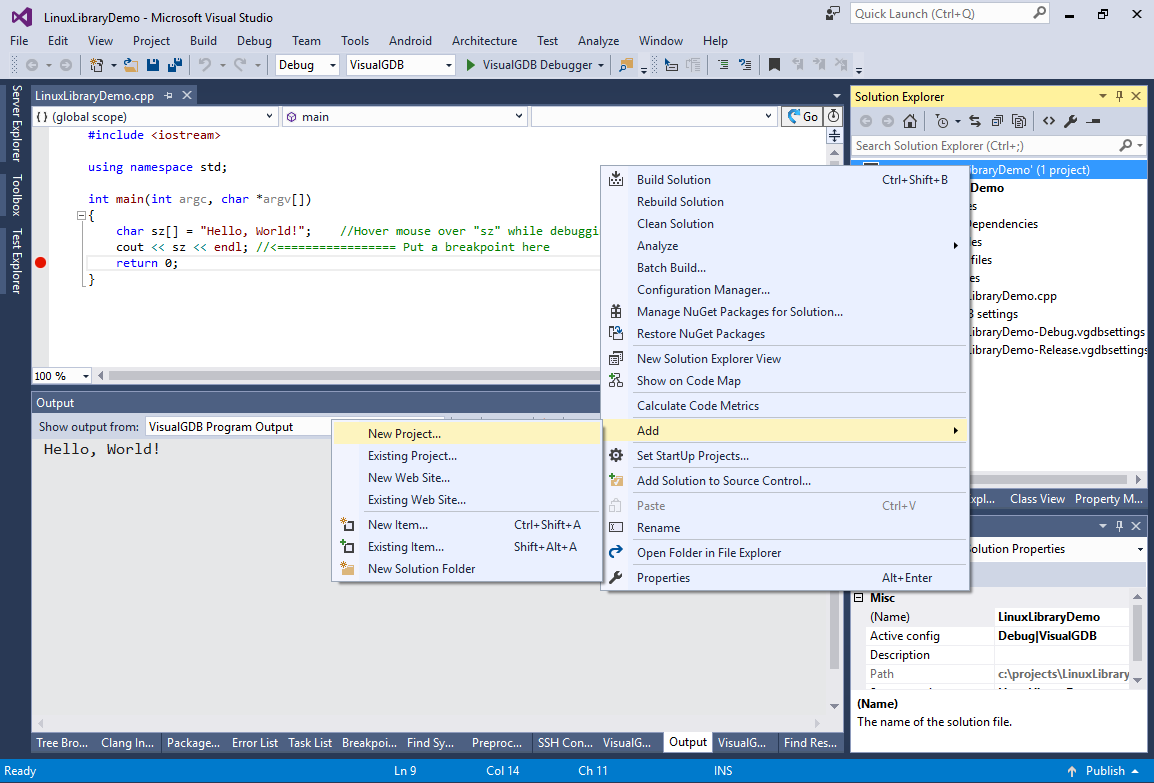Image resolution: width=1154 pixels, height=783 pixels.
Task: Toggle the red breakpoint on return line
Action: 40,263
